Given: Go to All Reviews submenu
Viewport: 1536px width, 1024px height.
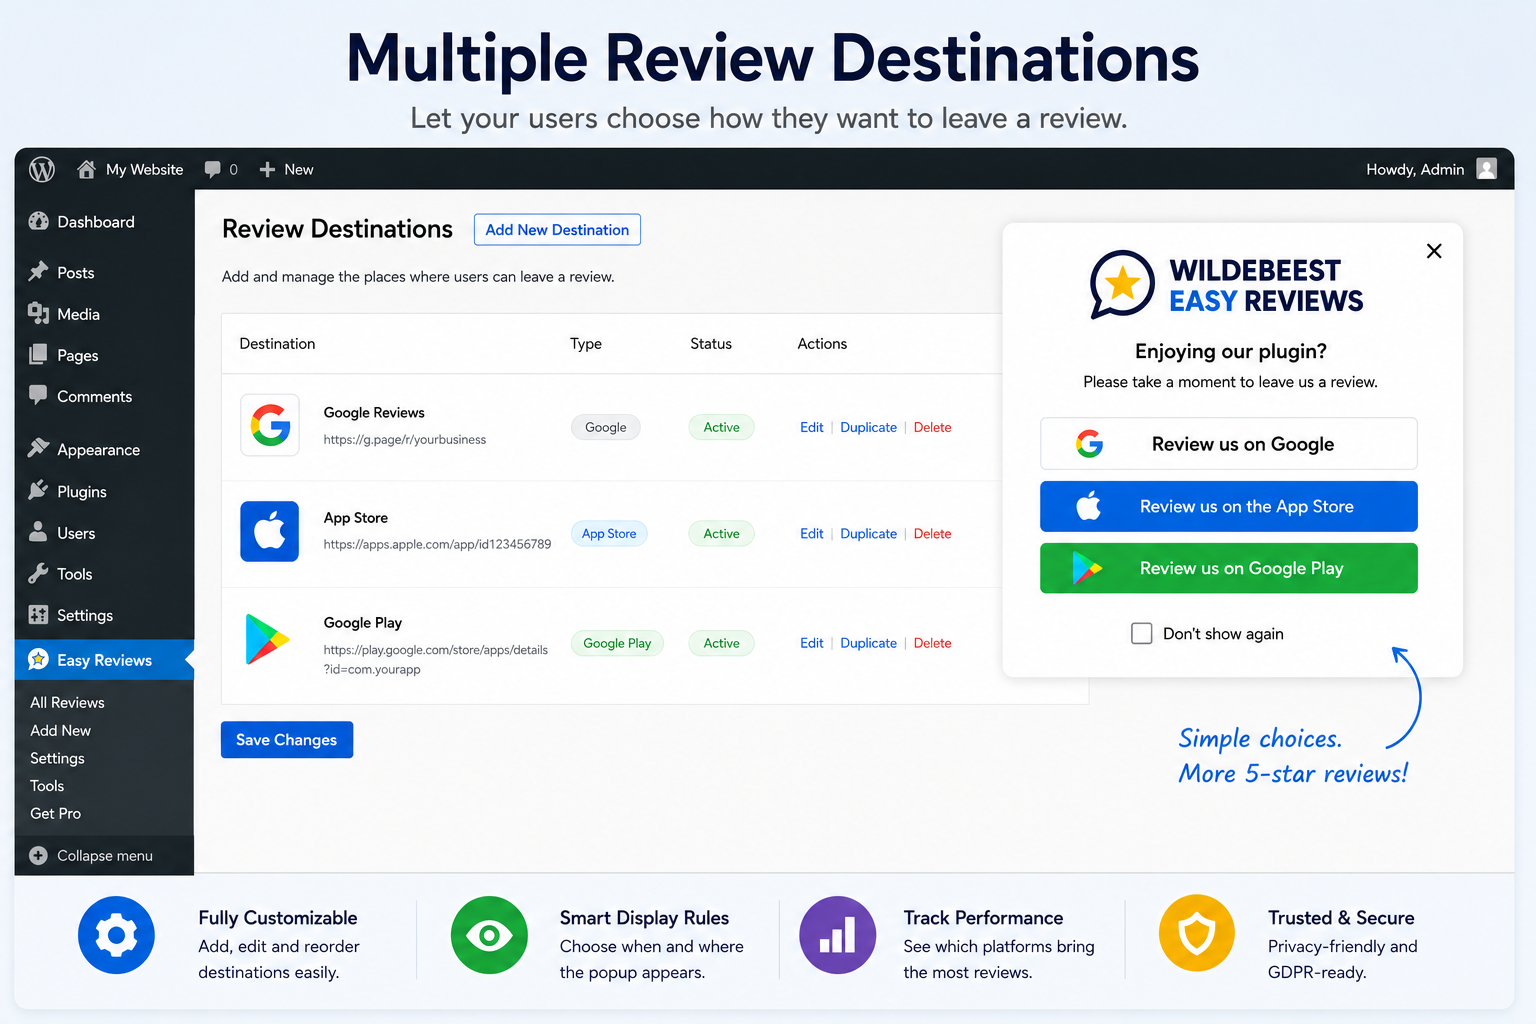Looking at the screenshot, I should pyautogui.click(x=67, y=703).
